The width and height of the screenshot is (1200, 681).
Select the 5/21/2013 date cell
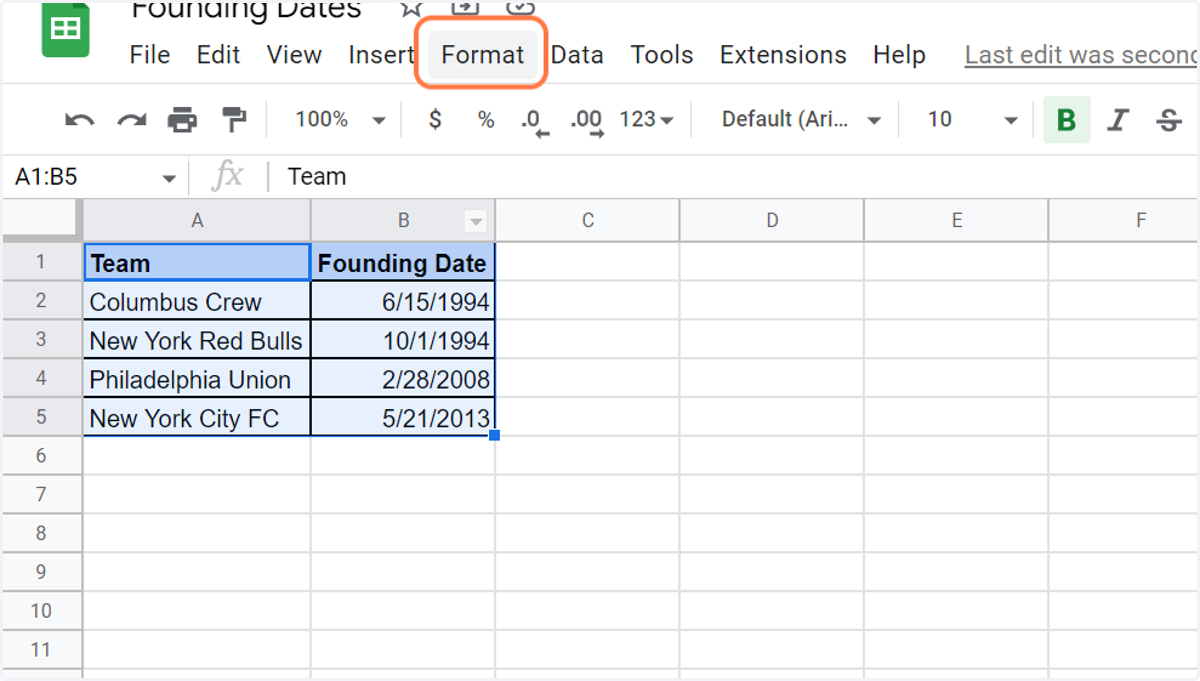[x=403, y=418]
